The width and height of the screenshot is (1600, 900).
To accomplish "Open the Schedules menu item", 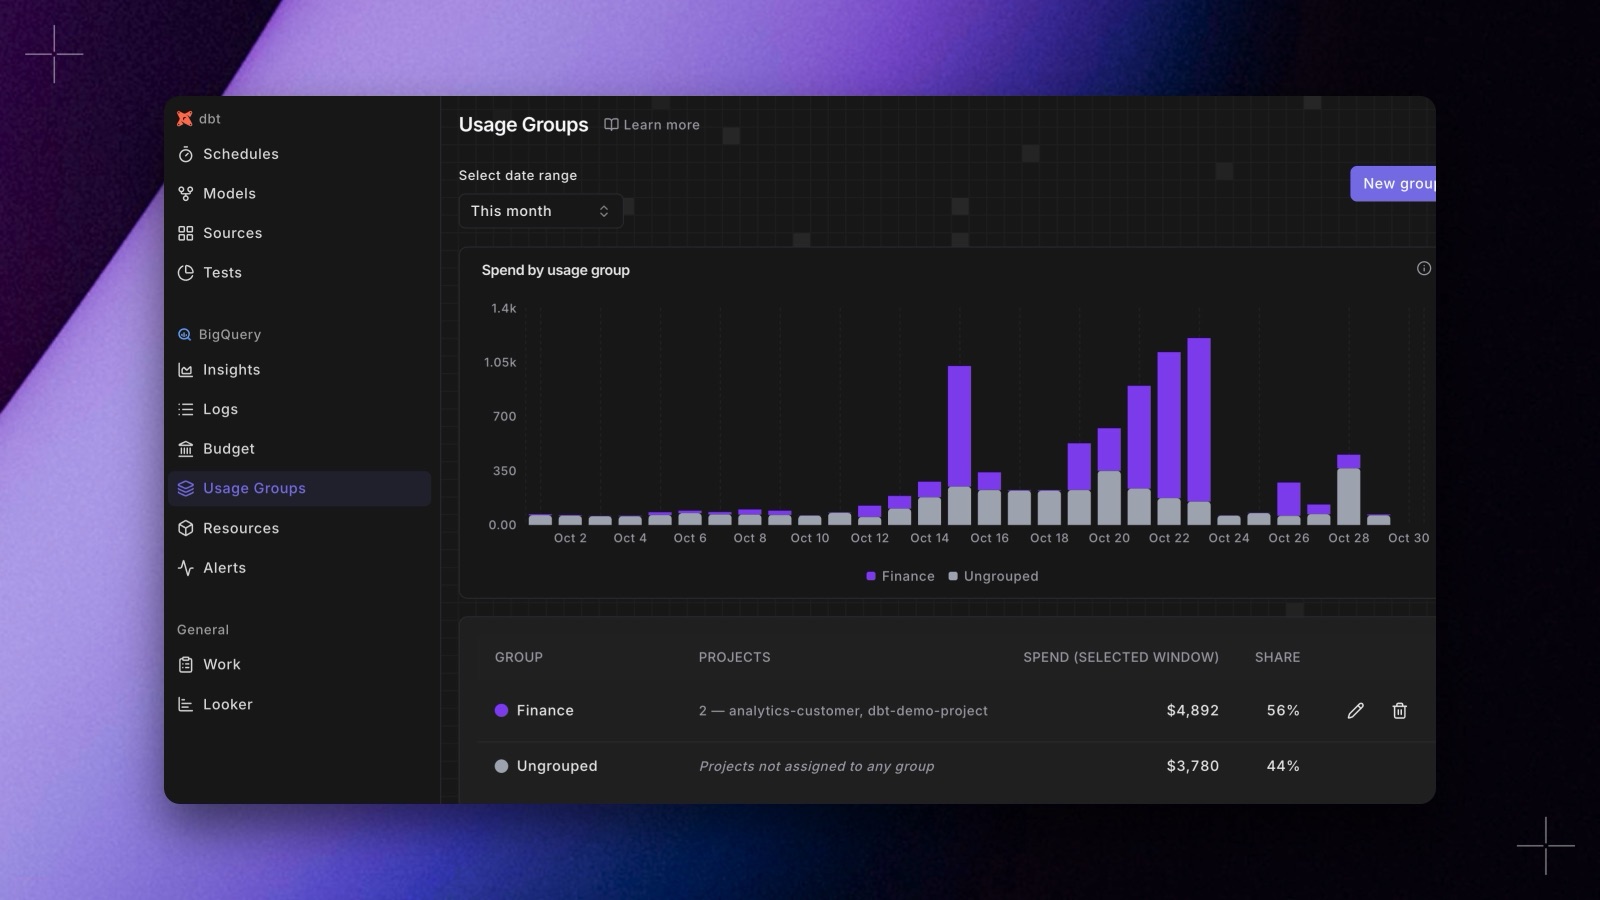I will pyautogui.click(x=300, y=154).
